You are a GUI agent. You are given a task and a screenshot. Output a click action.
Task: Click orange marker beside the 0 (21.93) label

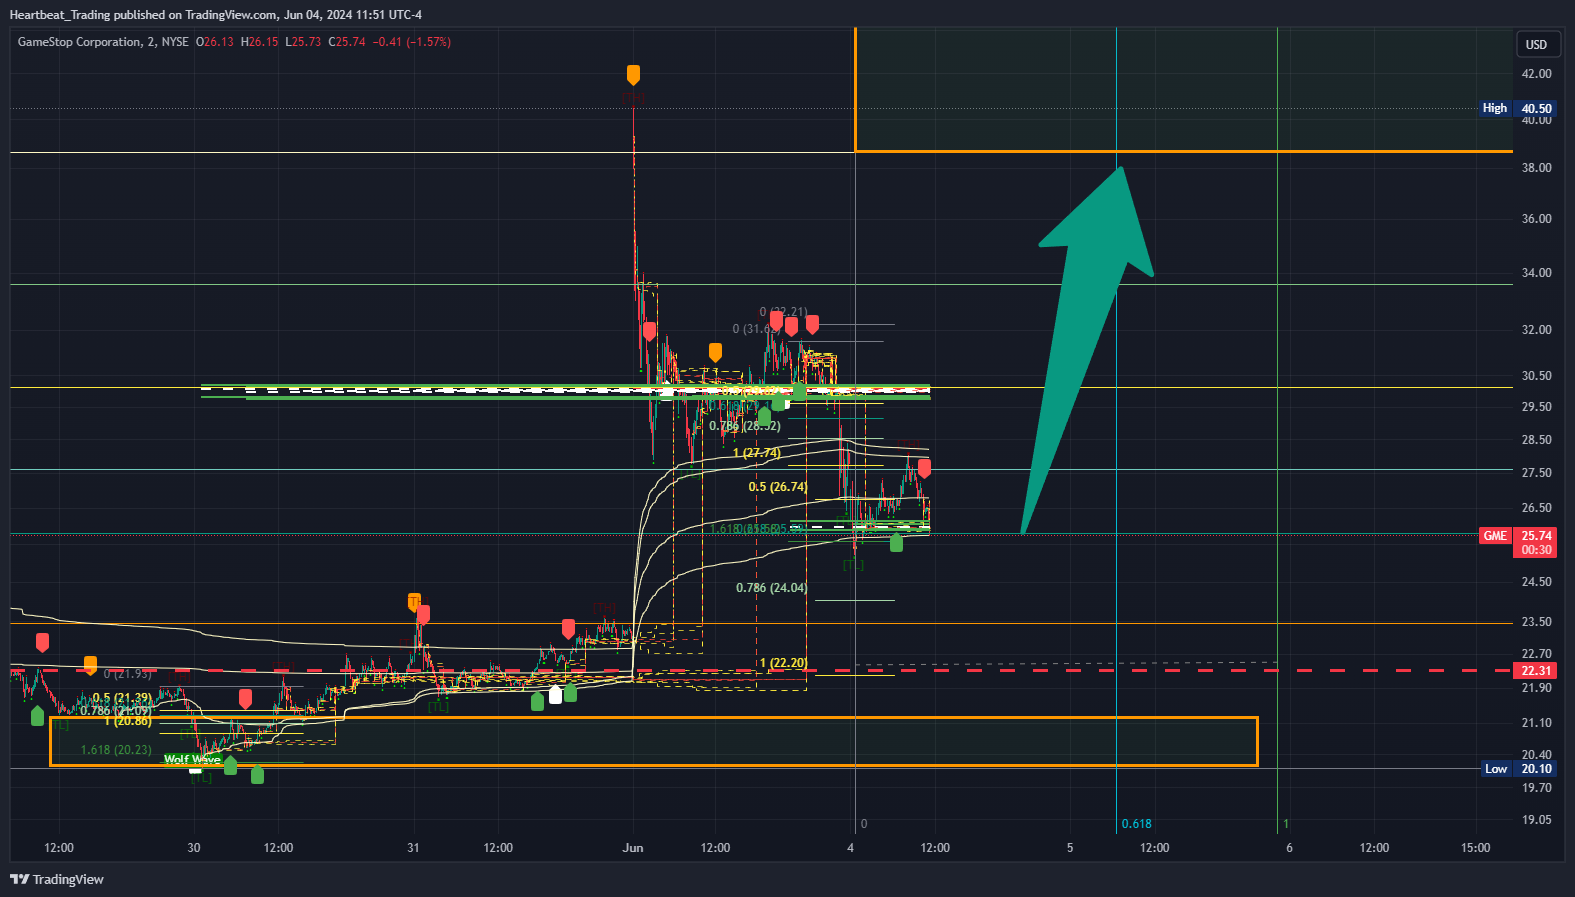tap(91, 665)
